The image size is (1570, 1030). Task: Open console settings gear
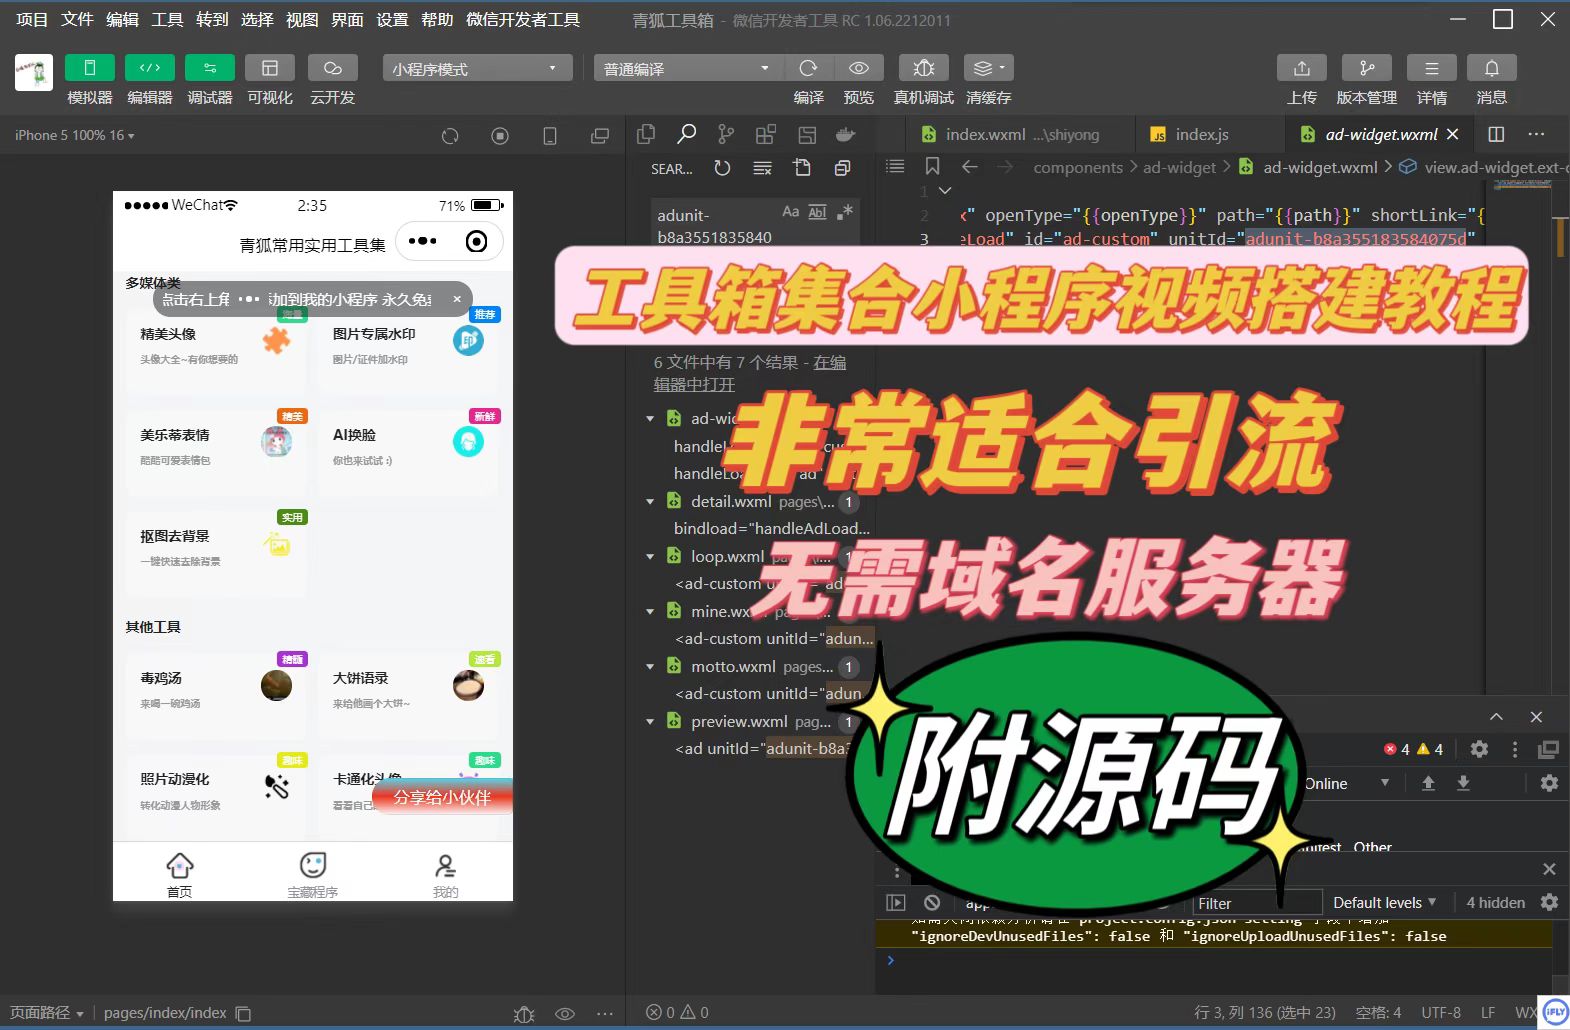(x=1549, y=902)
